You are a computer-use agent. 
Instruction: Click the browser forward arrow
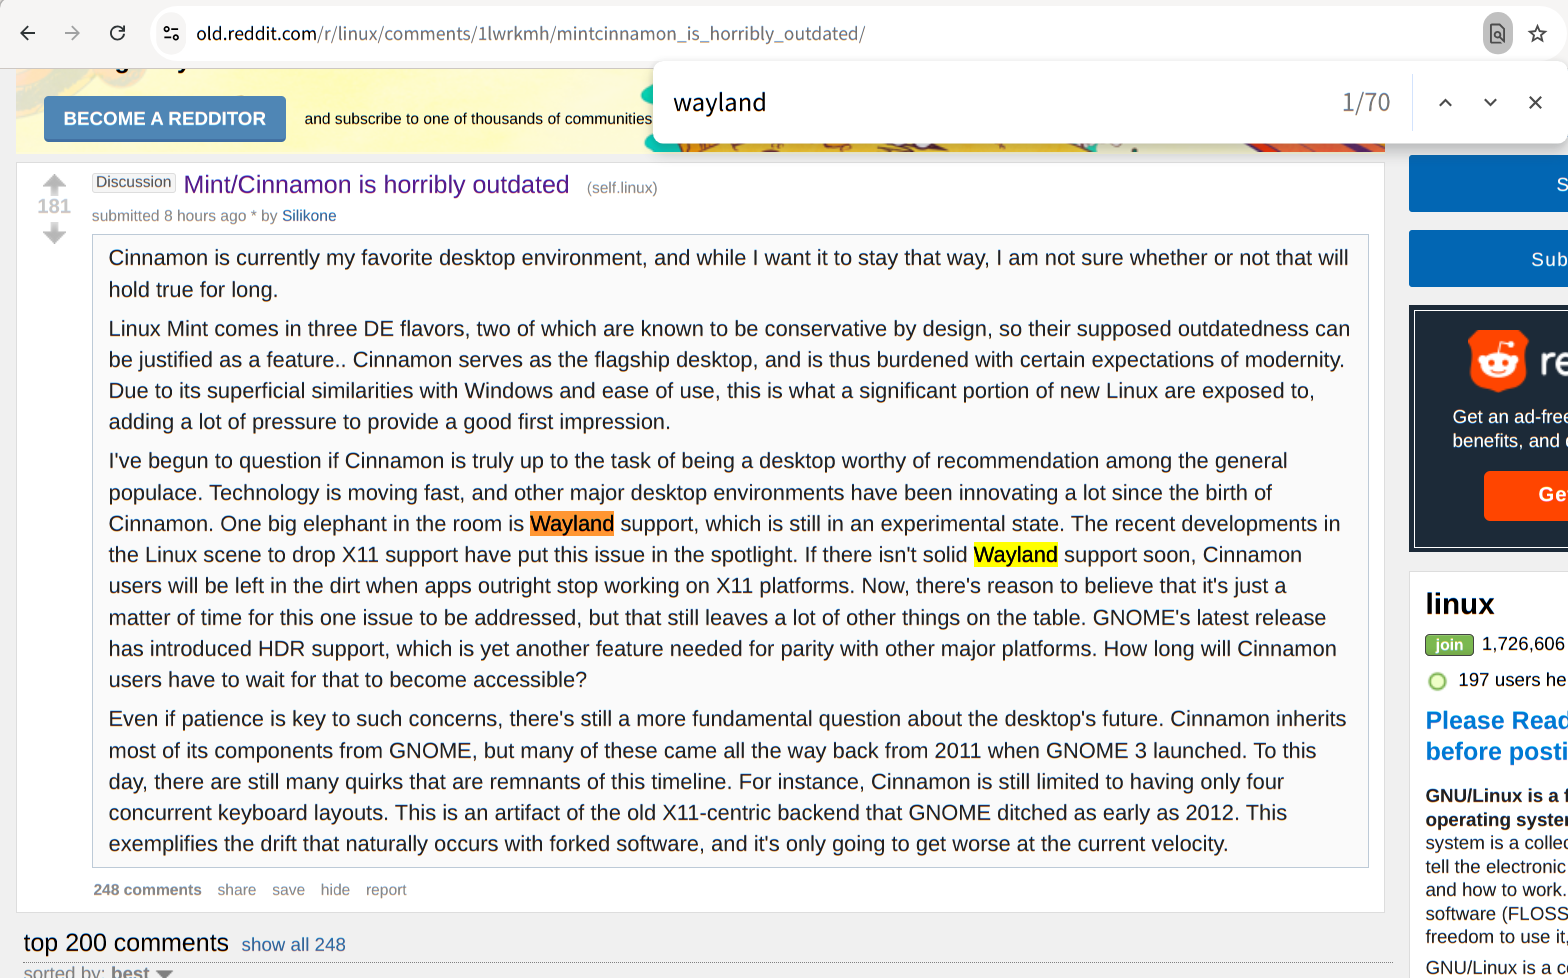point(72,33)
